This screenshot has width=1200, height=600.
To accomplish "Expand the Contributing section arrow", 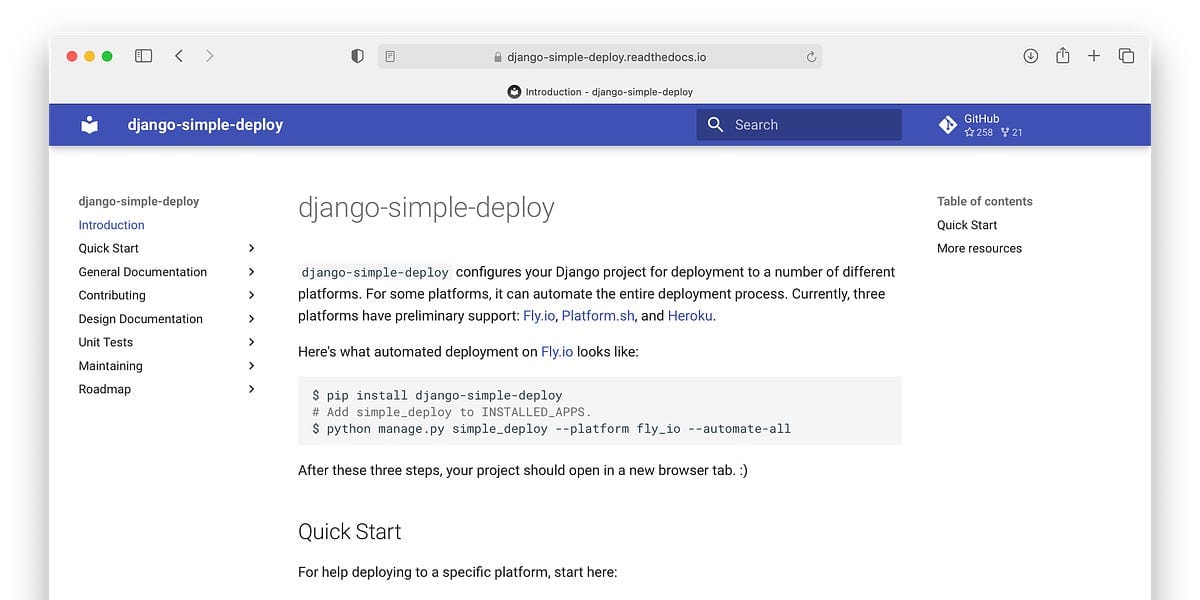I will 251,295.
